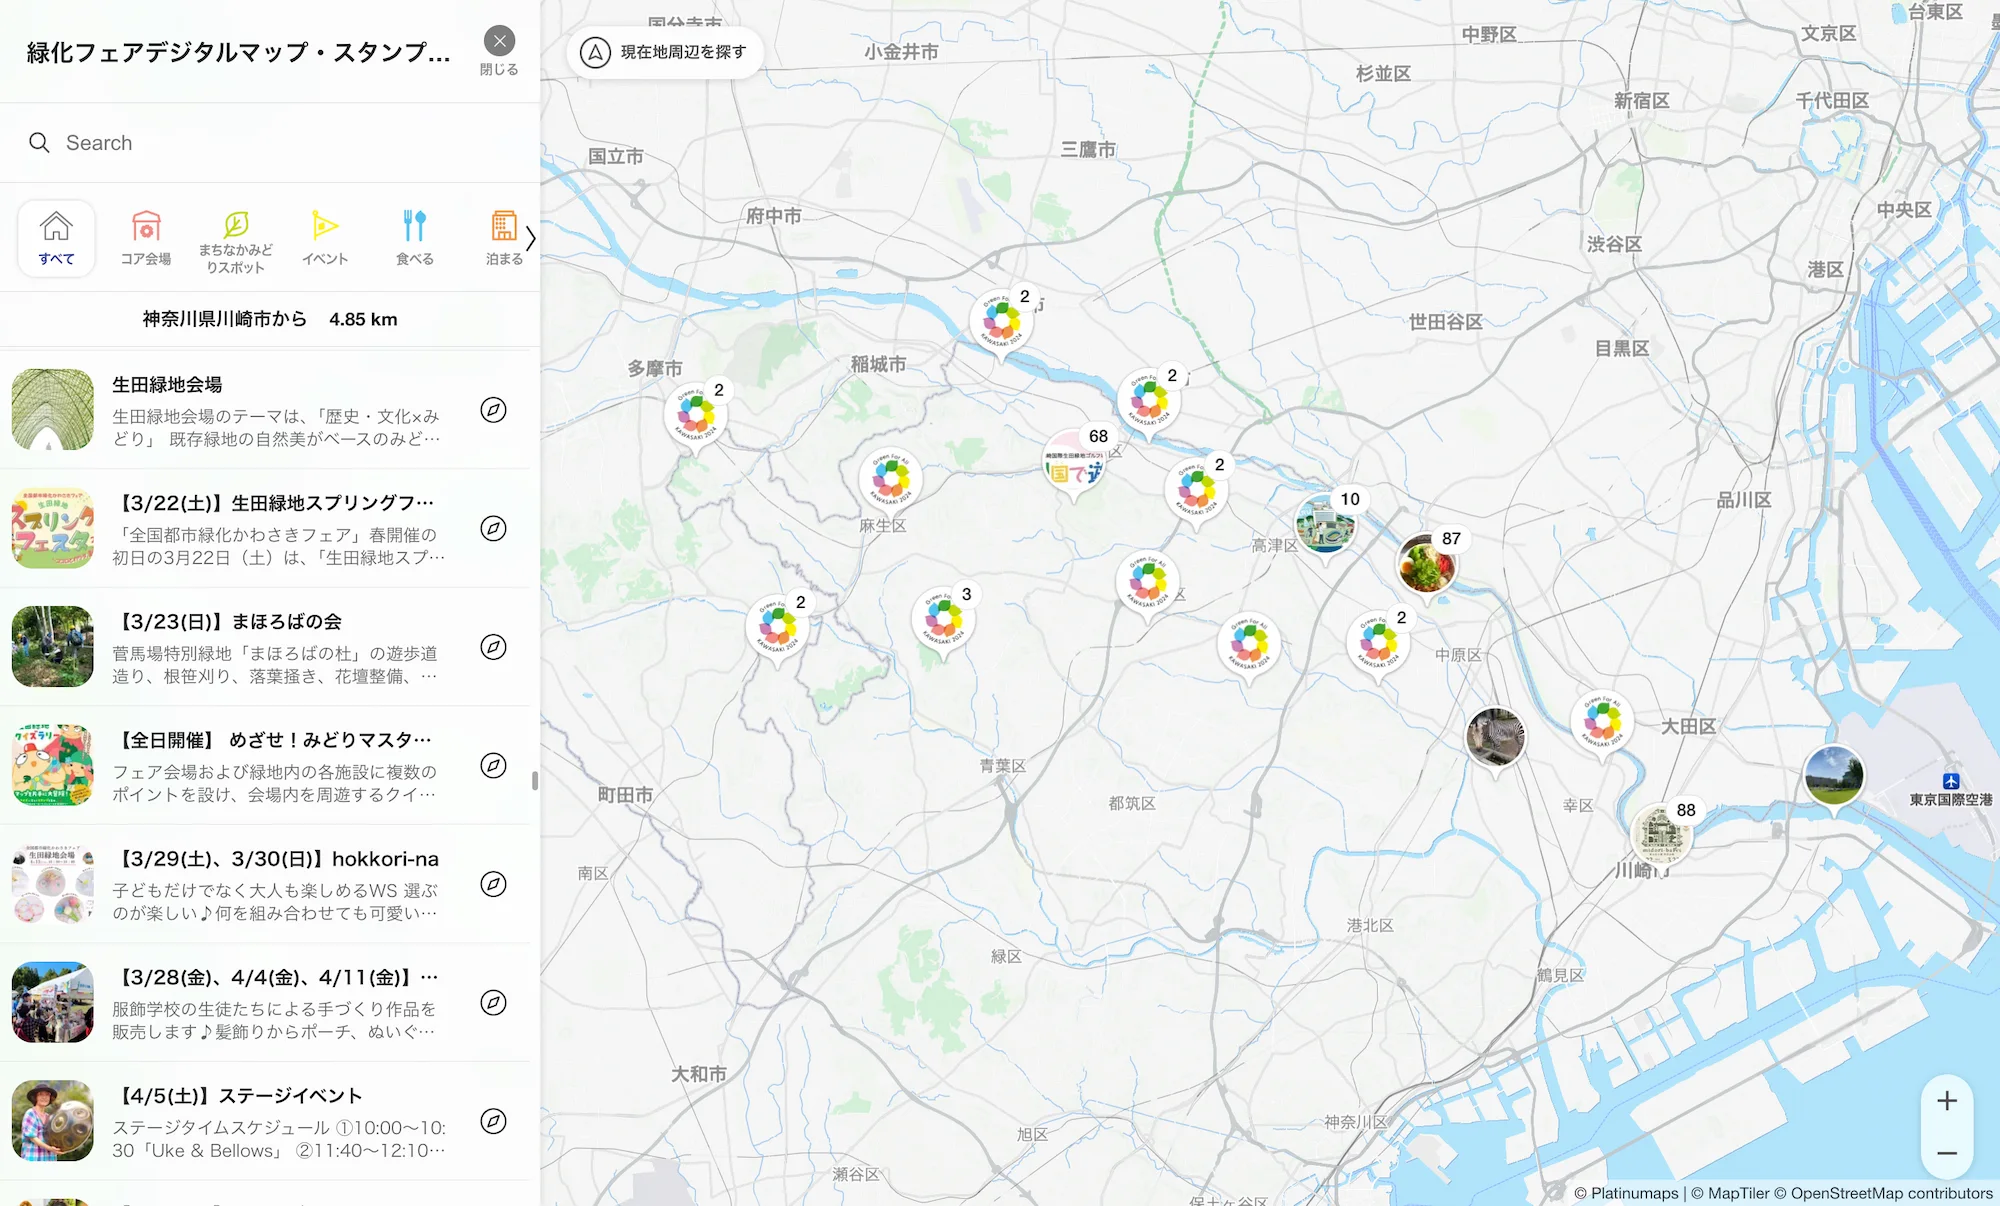Open まほろばの会 thumbnail photo

pos(53,647)
